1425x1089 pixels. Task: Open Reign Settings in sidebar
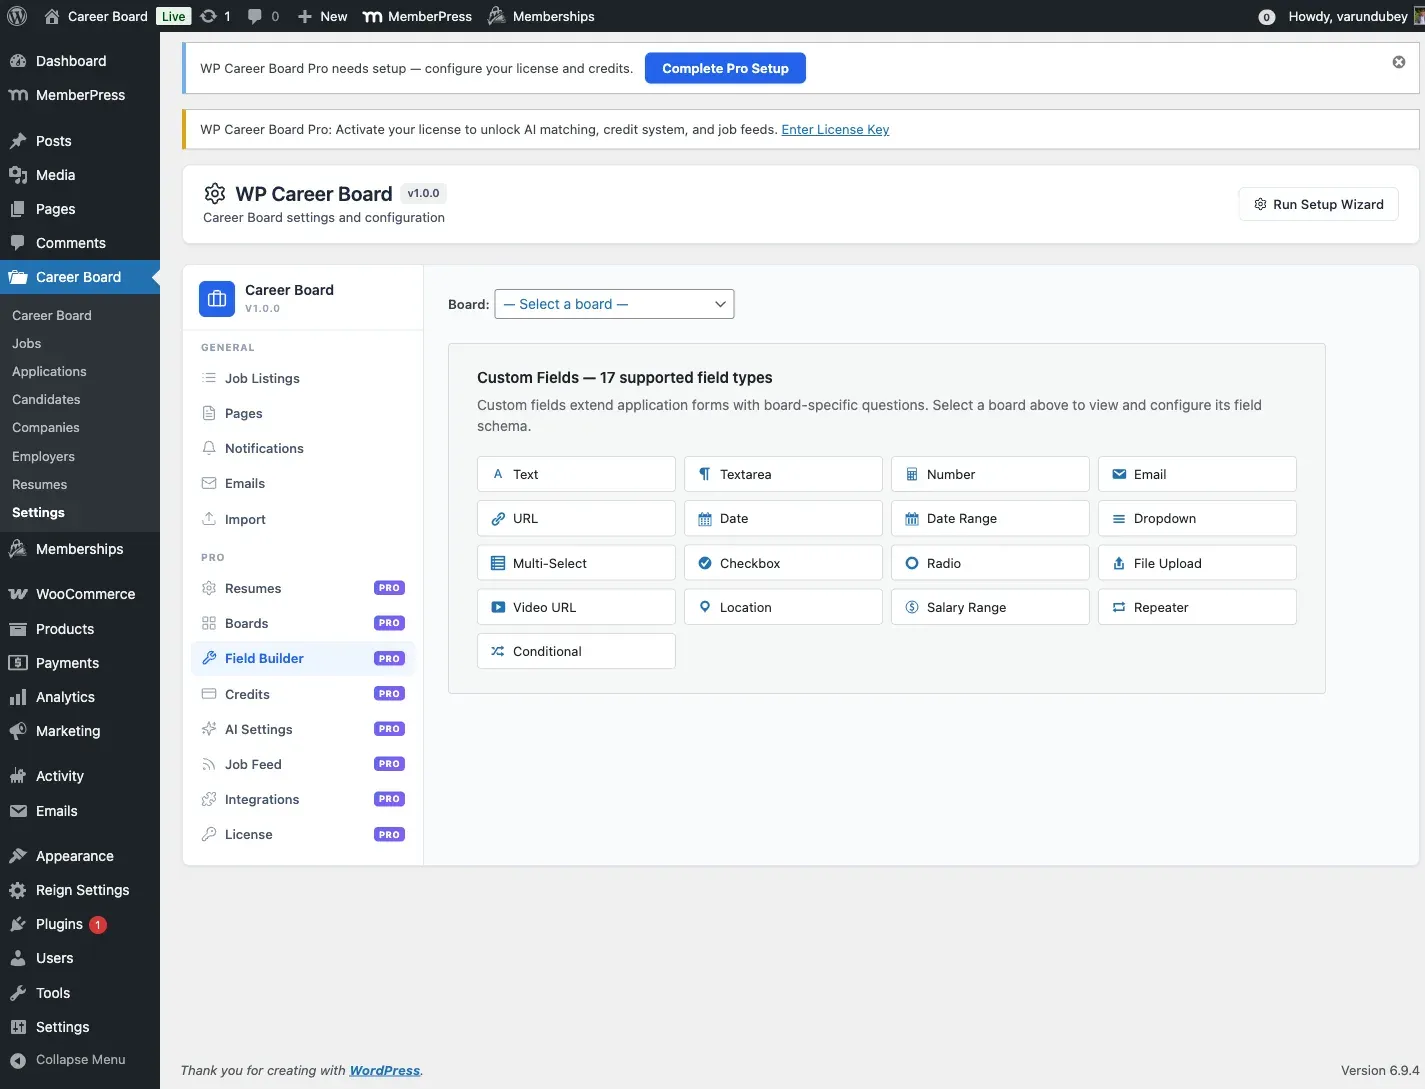coord(80,890)
